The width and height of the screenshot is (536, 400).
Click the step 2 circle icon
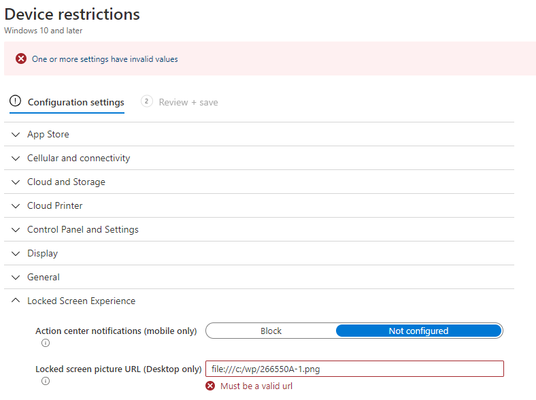pyautogui.click(x=147, y=102)
